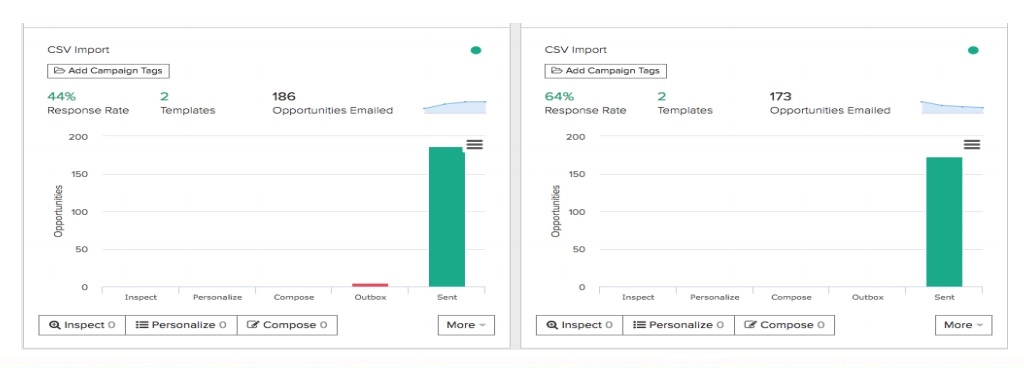Screen dimensions: 1024x368
Task: Add Campaign Tags on the right campaign
Action: tap(605, 70)
